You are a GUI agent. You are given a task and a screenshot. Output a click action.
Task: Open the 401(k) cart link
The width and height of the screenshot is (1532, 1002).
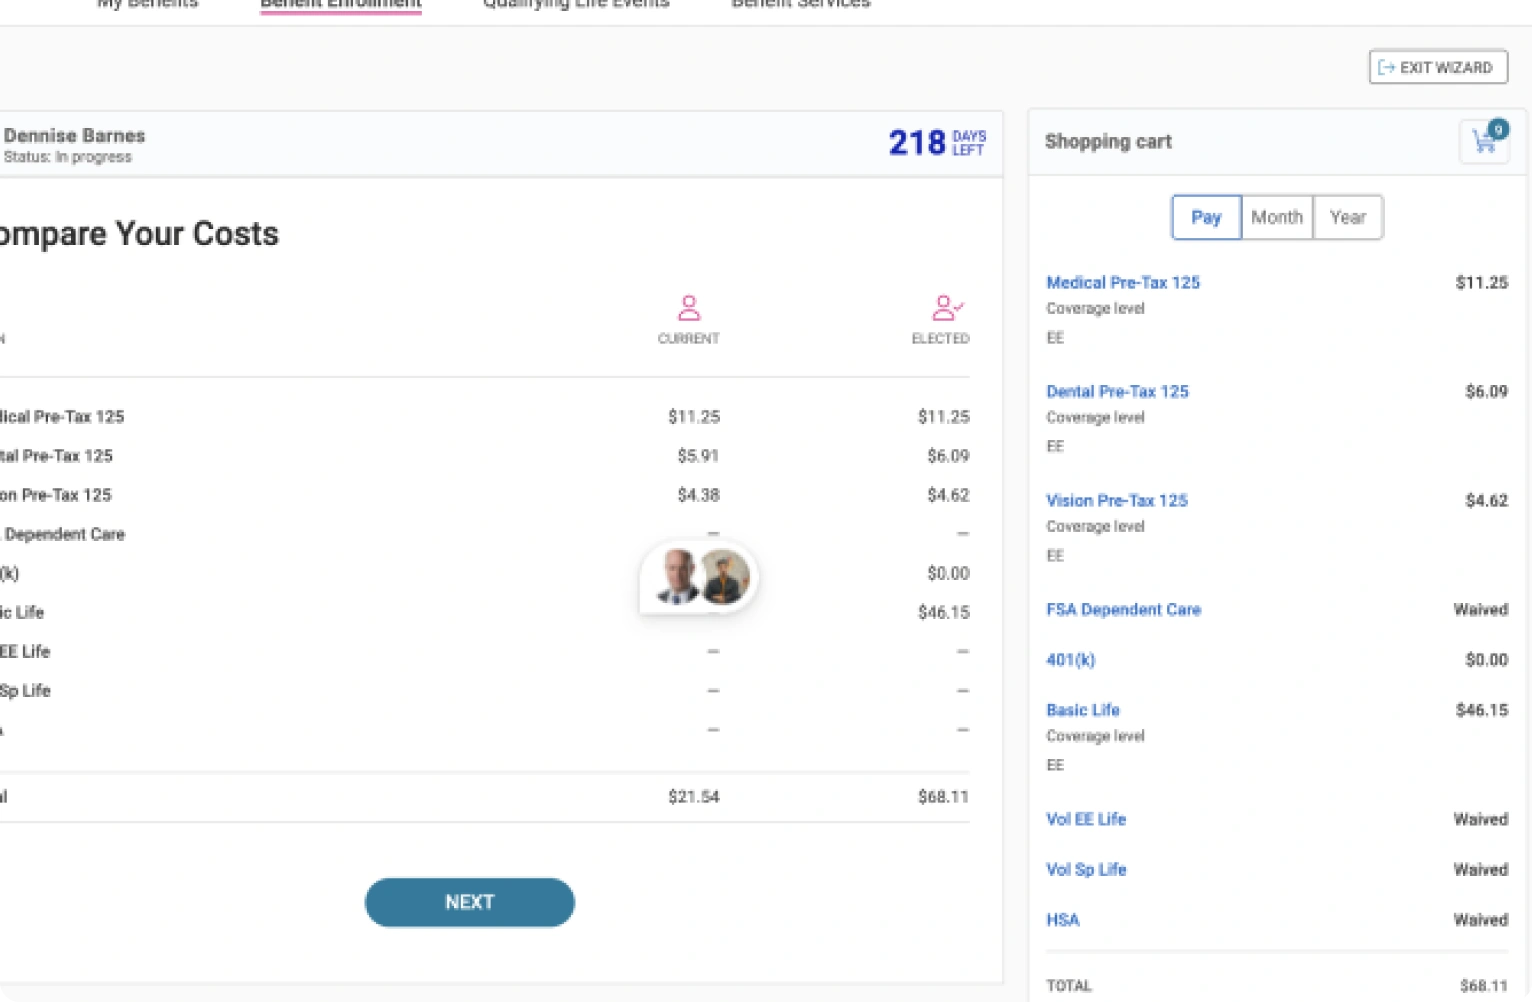point(1070,659)
